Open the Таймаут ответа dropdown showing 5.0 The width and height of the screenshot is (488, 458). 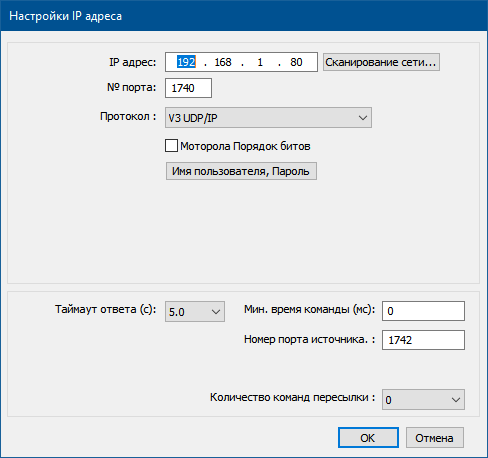[195, 312]
